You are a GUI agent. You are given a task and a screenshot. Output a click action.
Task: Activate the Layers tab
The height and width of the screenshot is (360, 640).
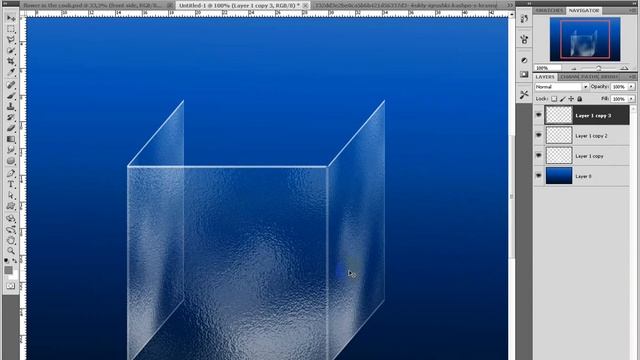pyautogui.click(x=545, y=77)
